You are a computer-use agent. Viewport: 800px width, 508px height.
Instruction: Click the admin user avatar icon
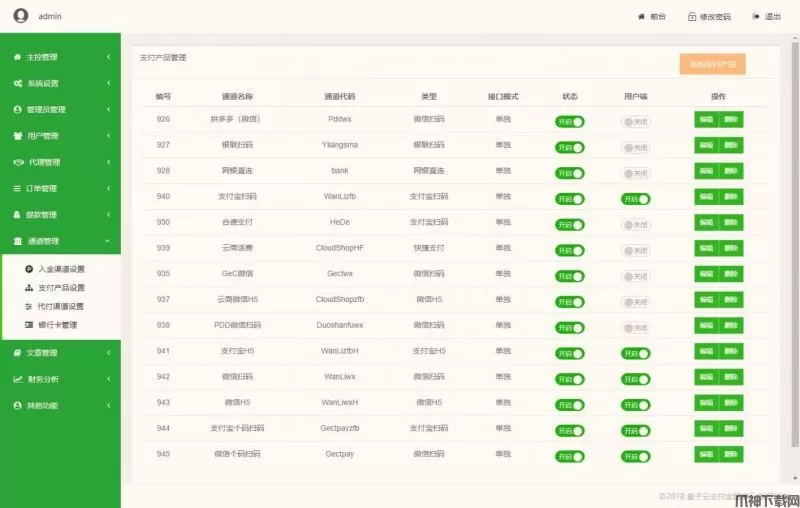20,16
